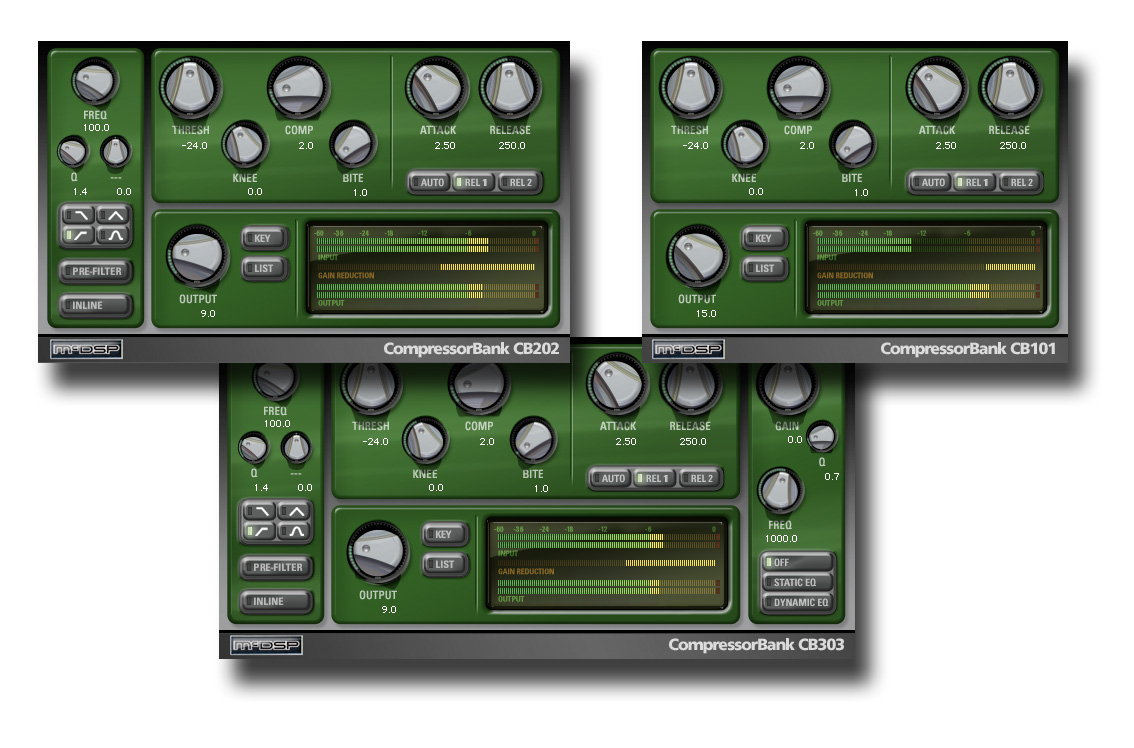
Task: Select REL 2 mode in CB101
Action: coord(1018,182)
